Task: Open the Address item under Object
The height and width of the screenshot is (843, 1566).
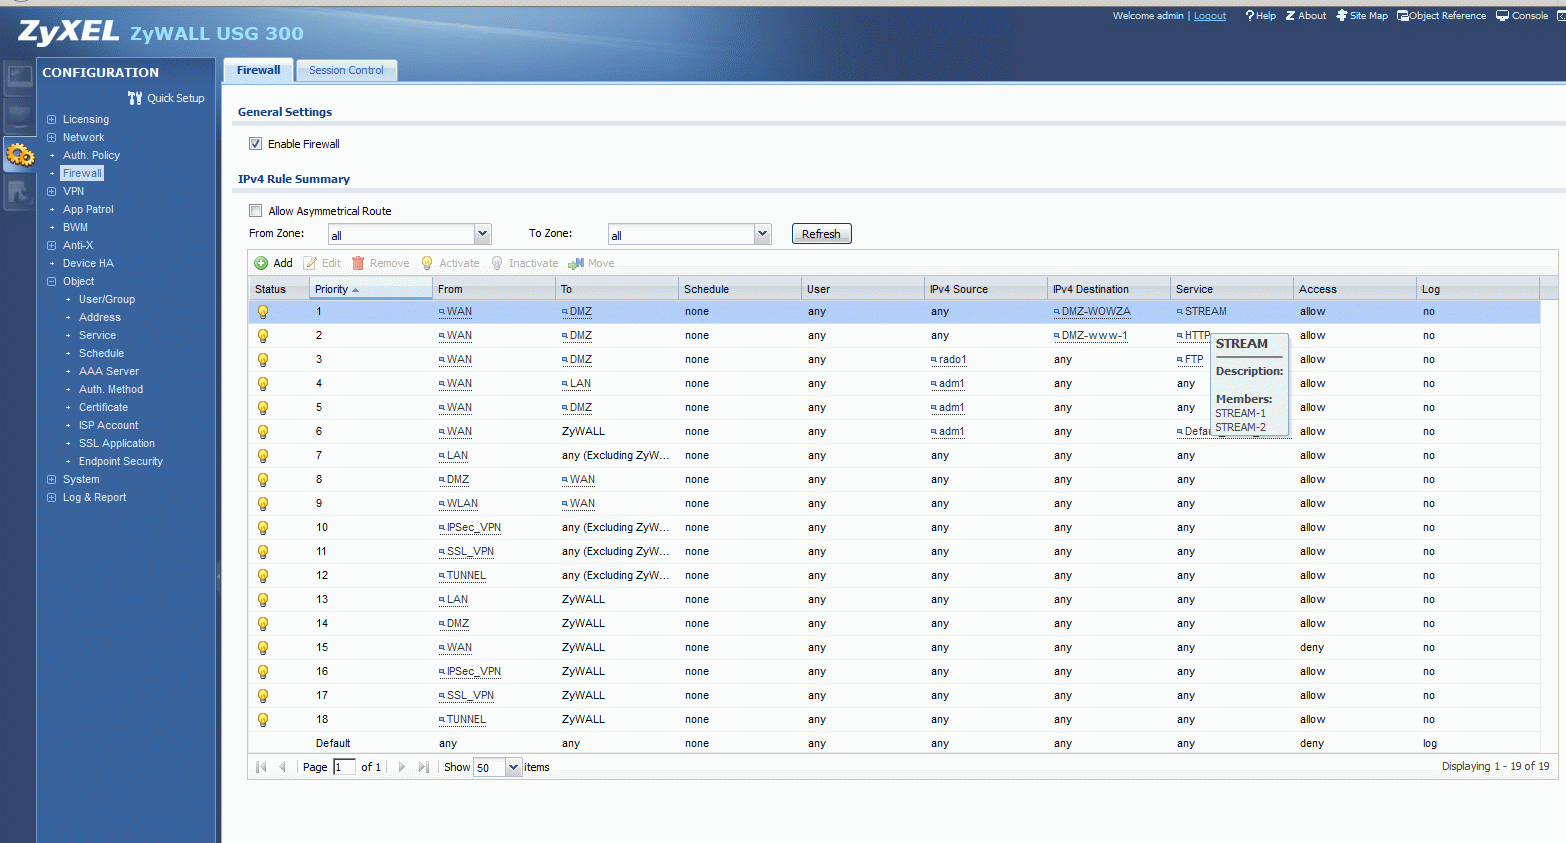Action: [100, 317]
